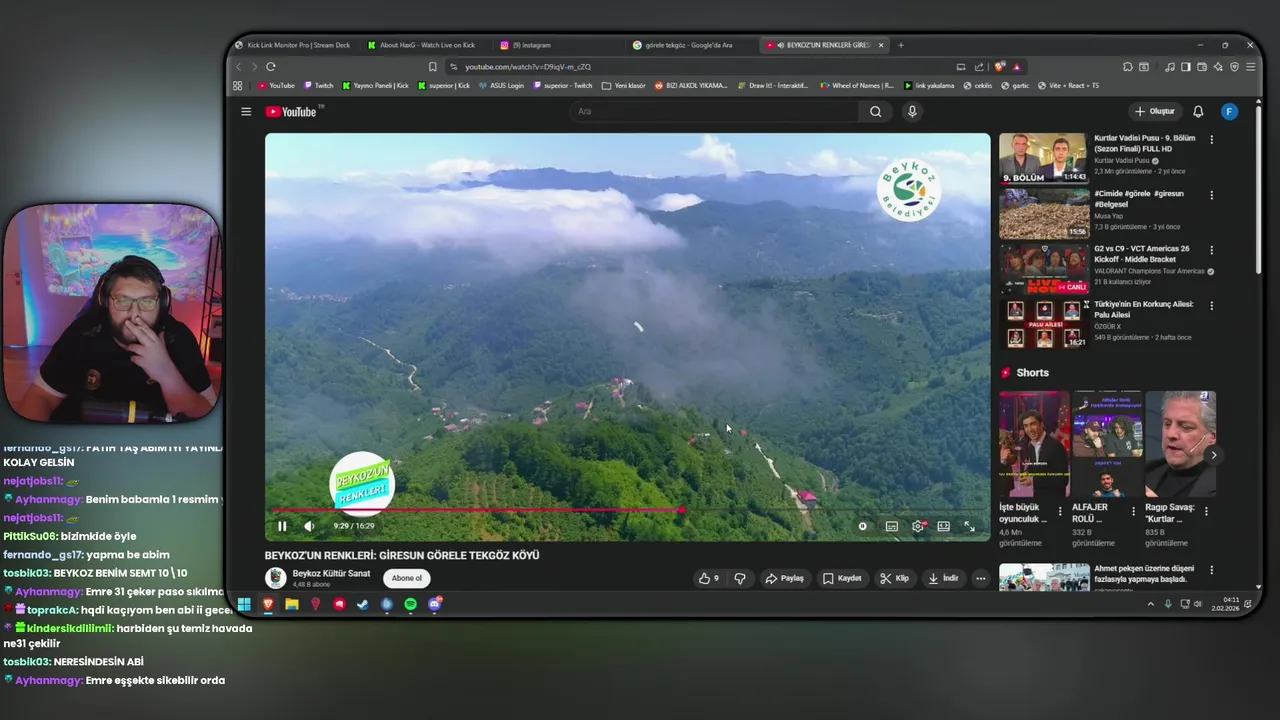The height and width of the screenshot is (720, 1280).
Task: Open options for Palu Ailesi video
Action: 1211,305
